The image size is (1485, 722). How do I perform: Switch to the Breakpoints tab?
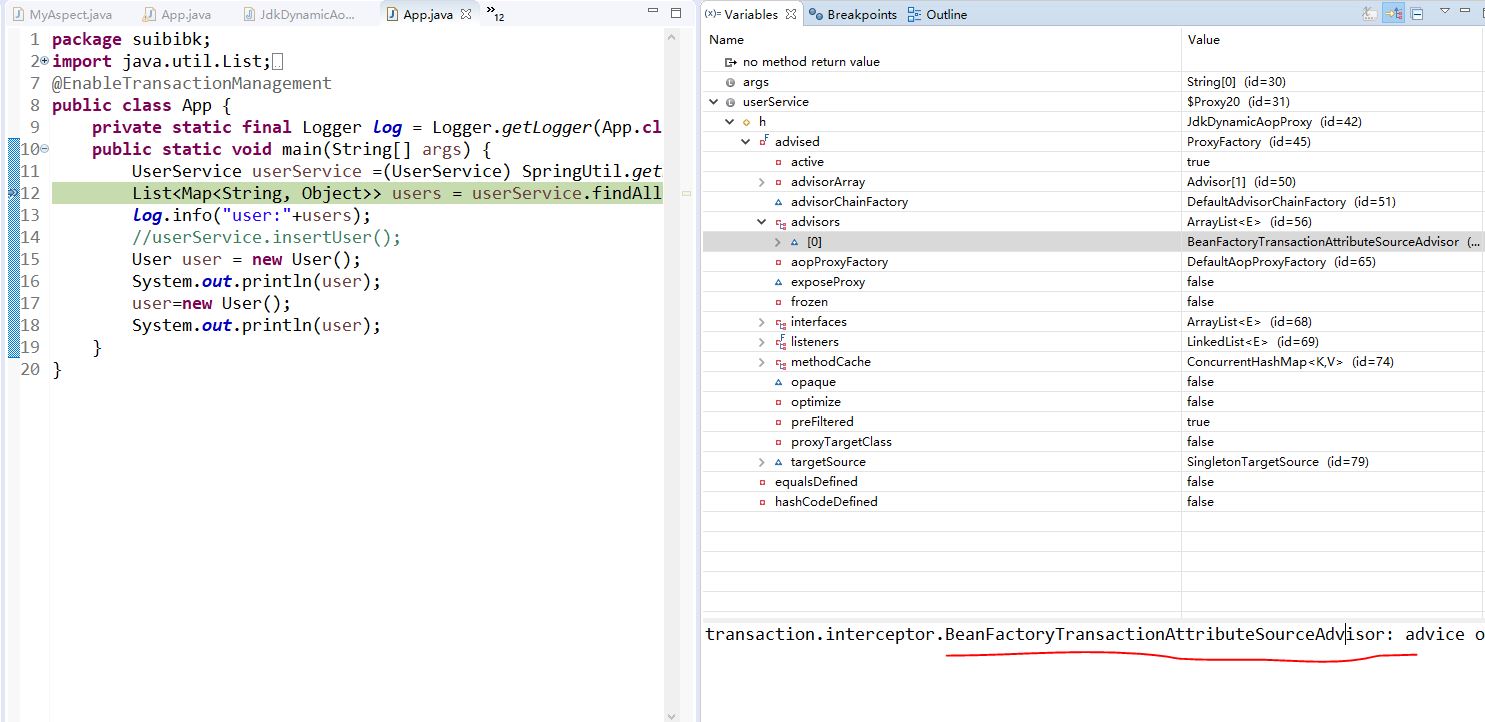click(853, 15)
